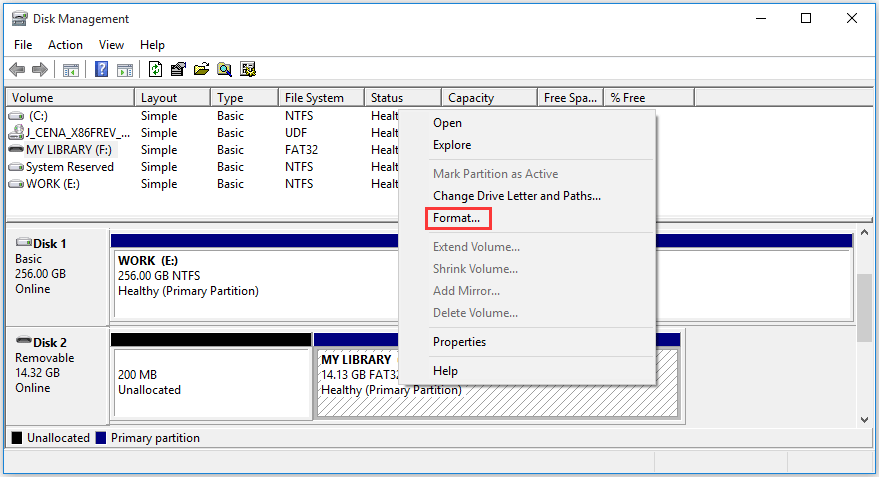The height and width of the screenshot is (477, 879).
Task: Click the Properties toolbar icon
Action: [178, 70]
